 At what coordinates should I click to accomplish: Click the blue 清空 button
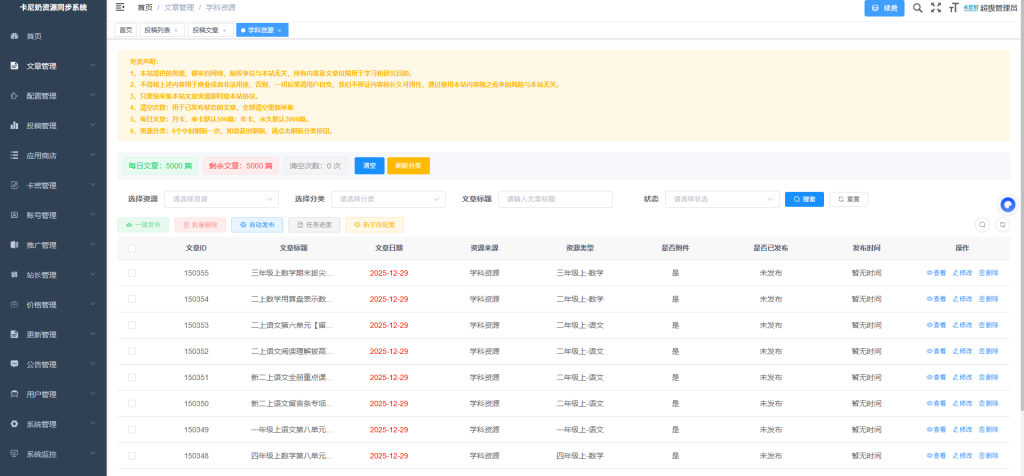(x=370, y=166)
